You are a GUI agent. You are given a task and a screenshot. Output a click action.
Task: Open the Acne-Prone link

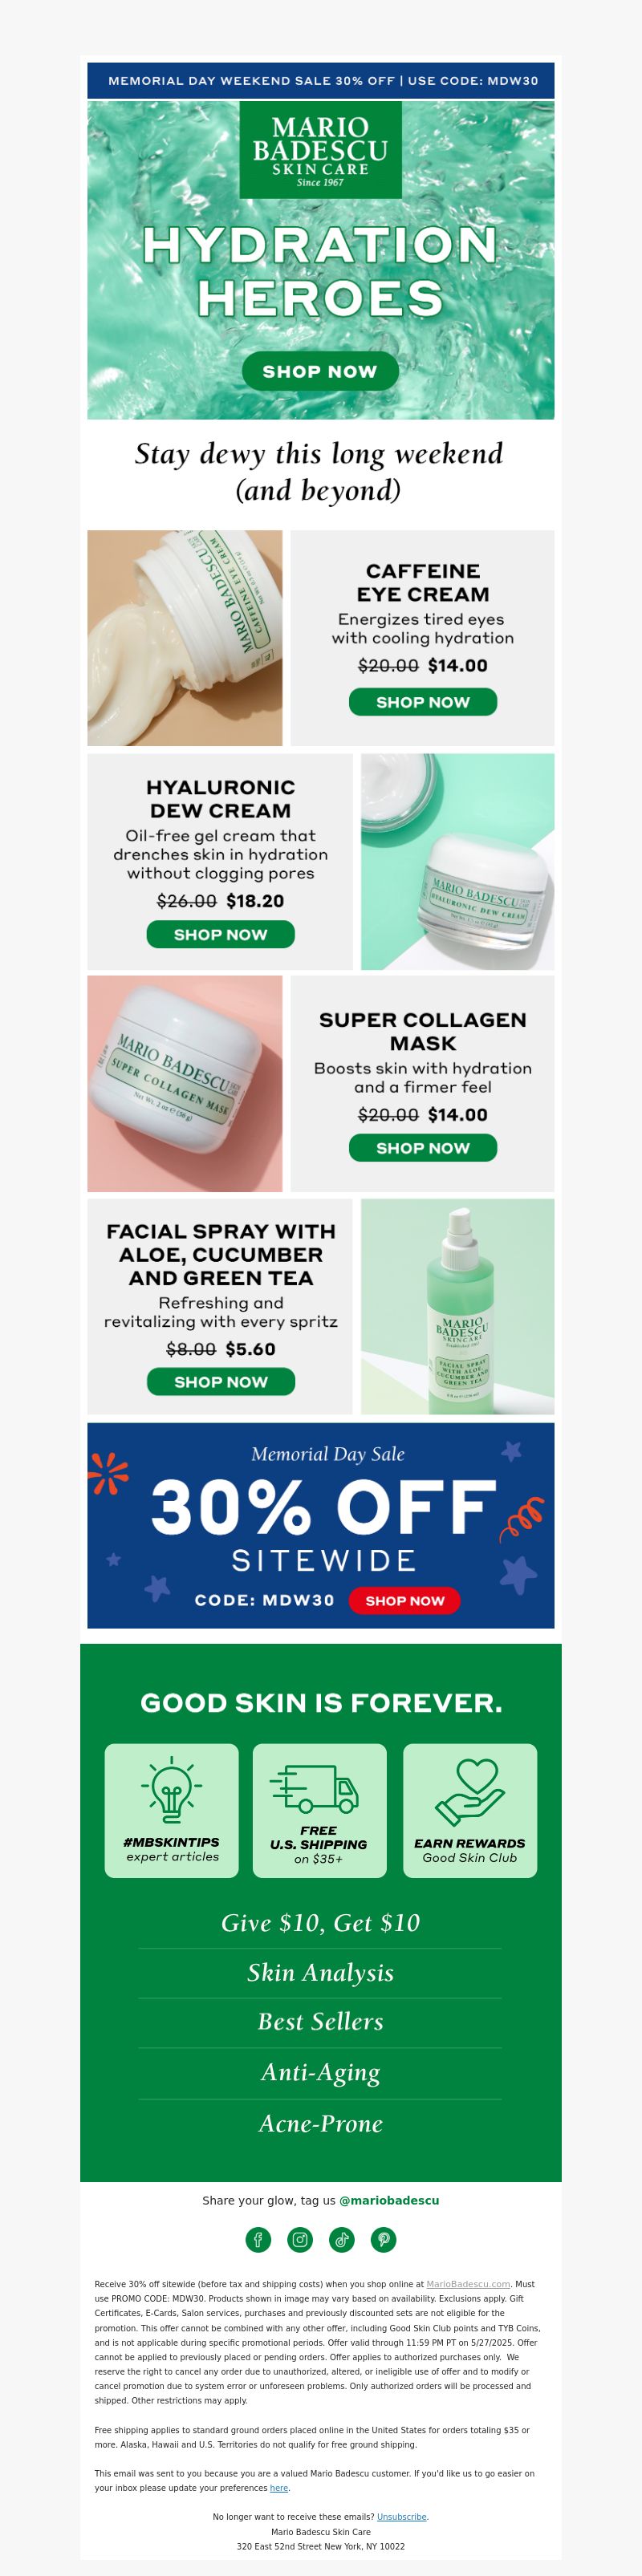point(321,2123)
